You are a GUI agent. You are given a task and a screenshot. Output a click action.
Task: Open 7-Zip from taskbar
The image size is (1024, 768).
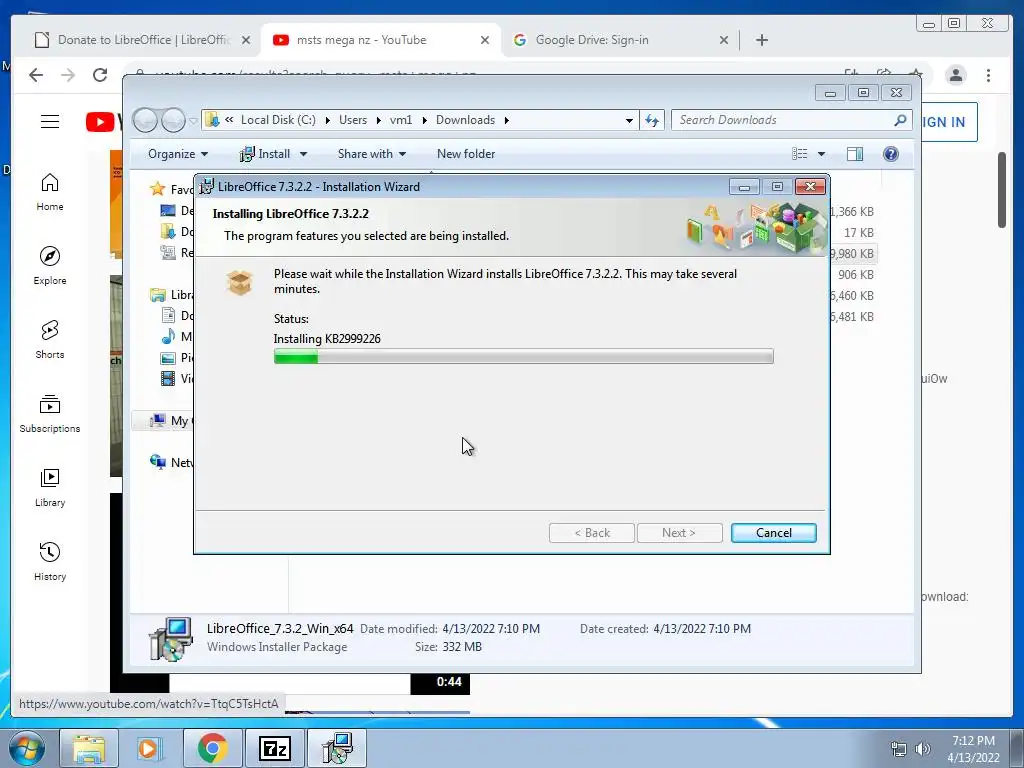pyautogui.click(x=274, y=748)
